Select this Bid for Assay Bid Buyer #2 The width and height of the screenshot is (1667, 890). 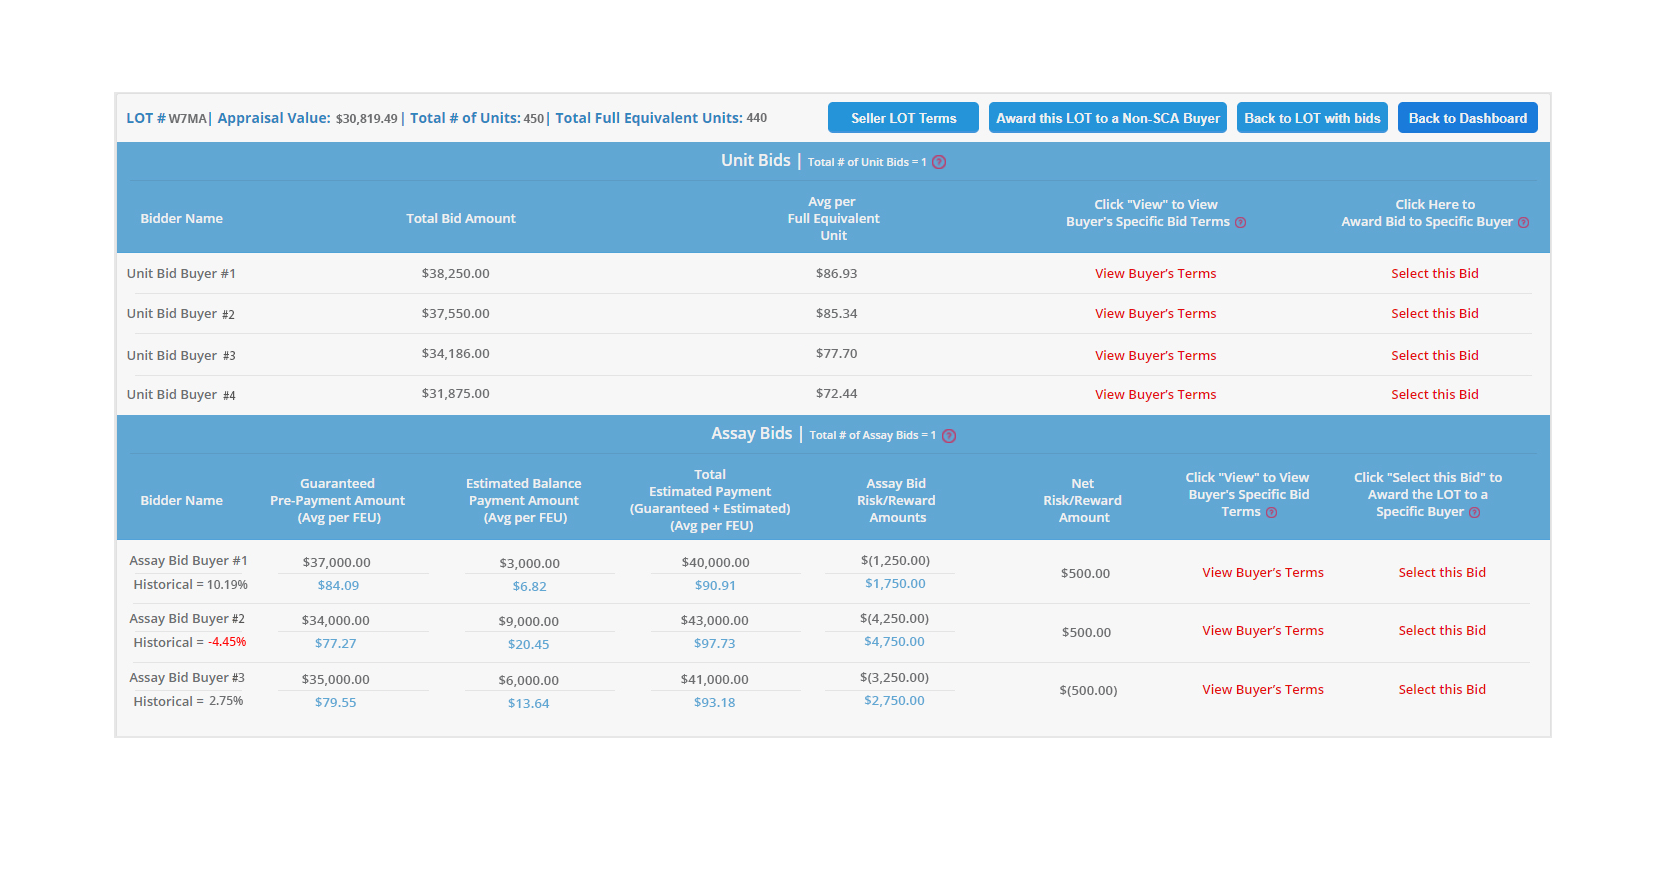click(x=1441, y=631)
